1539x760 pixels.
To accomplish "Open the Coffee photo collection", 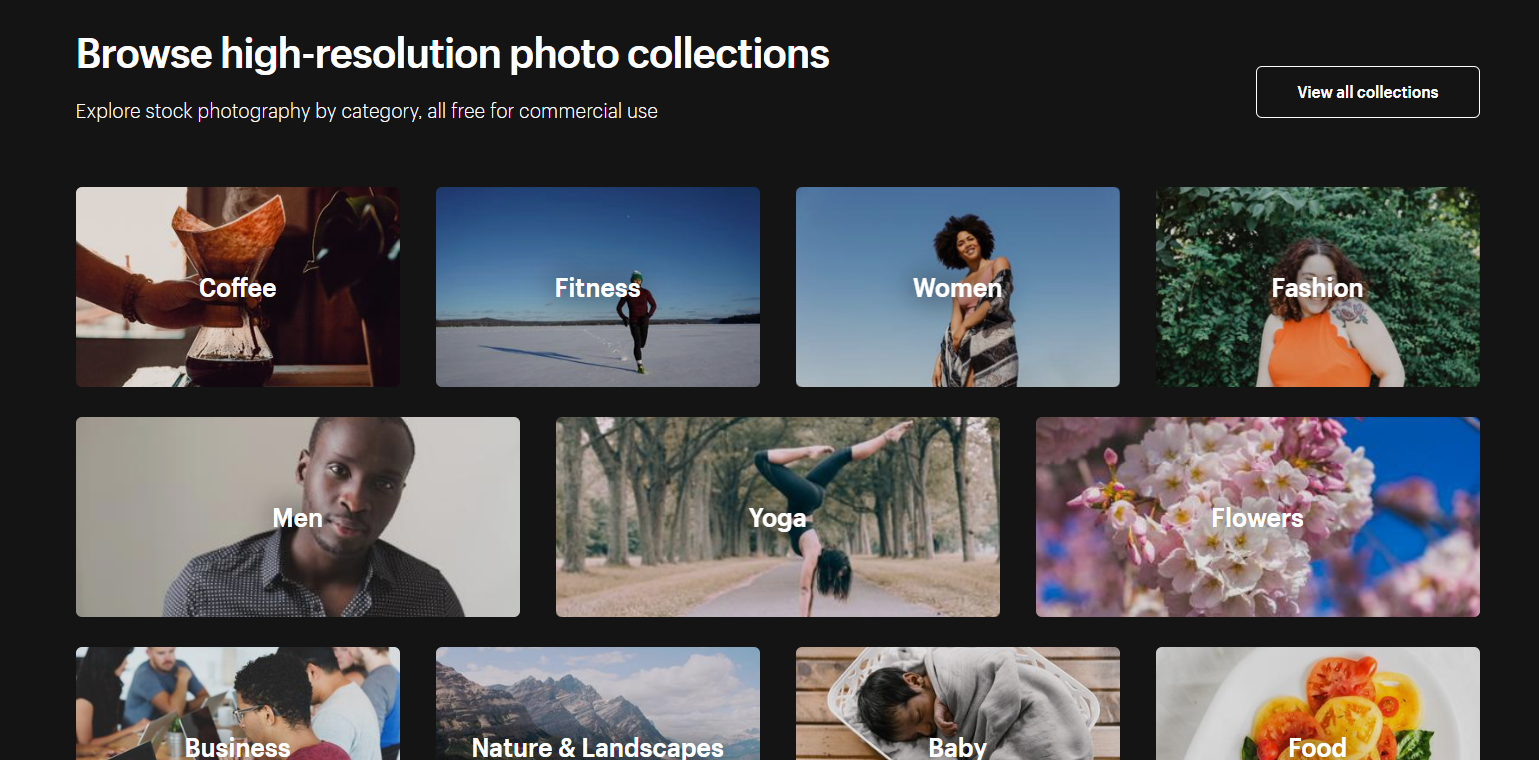I will (238, 287).
